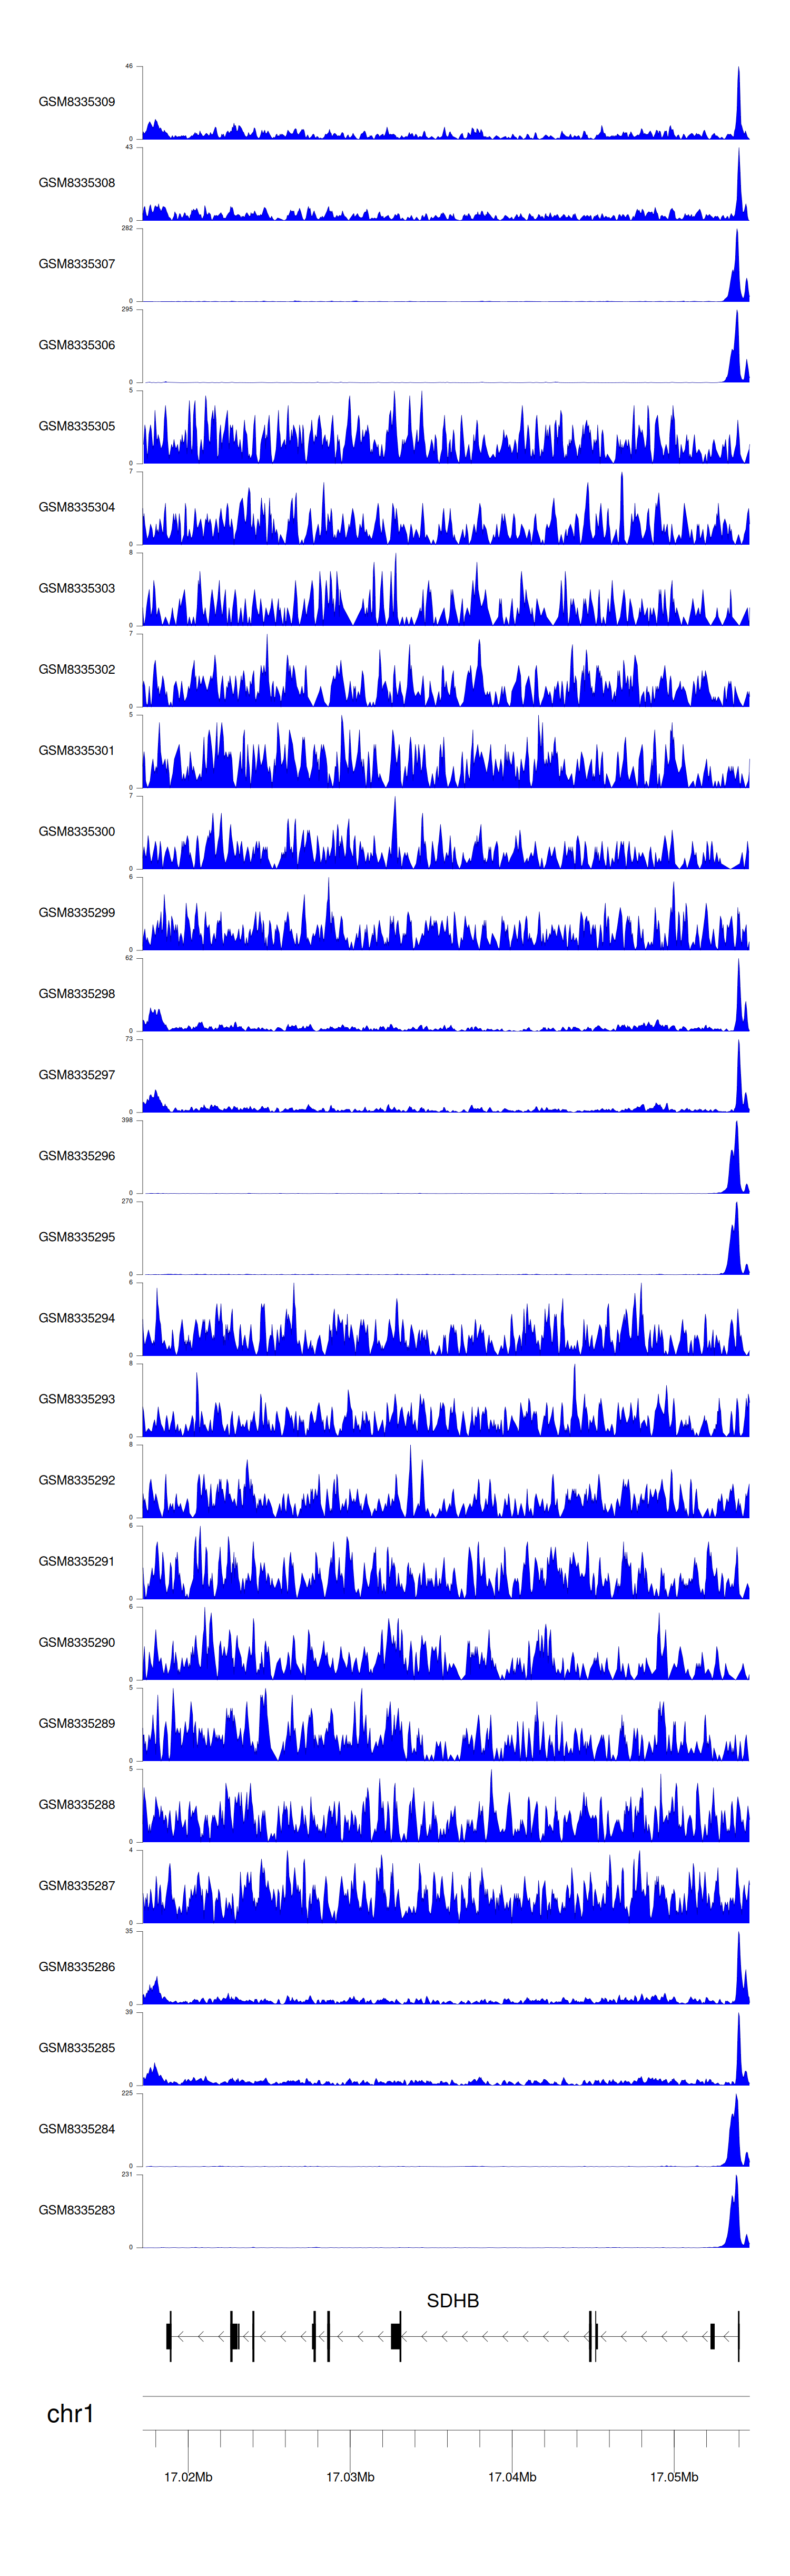The width and height of the screenshot is (790, 2576).
Task: Click the leftmost SDHB exon block
Action: pyautogui.click(x=169, y=2336)
